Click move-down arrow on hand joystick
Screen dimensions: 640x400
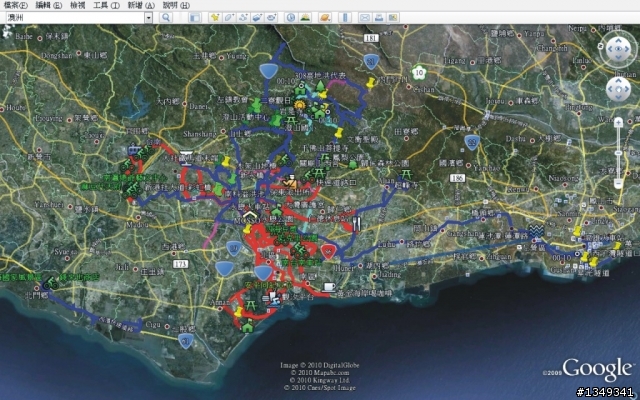coord(618,97)
